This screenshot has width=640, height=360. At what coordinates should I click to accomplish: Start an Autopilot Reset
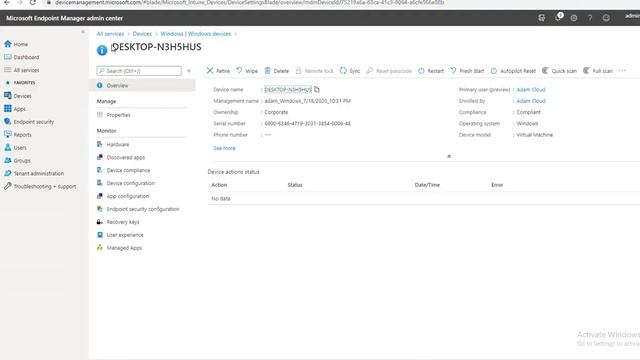513,71
